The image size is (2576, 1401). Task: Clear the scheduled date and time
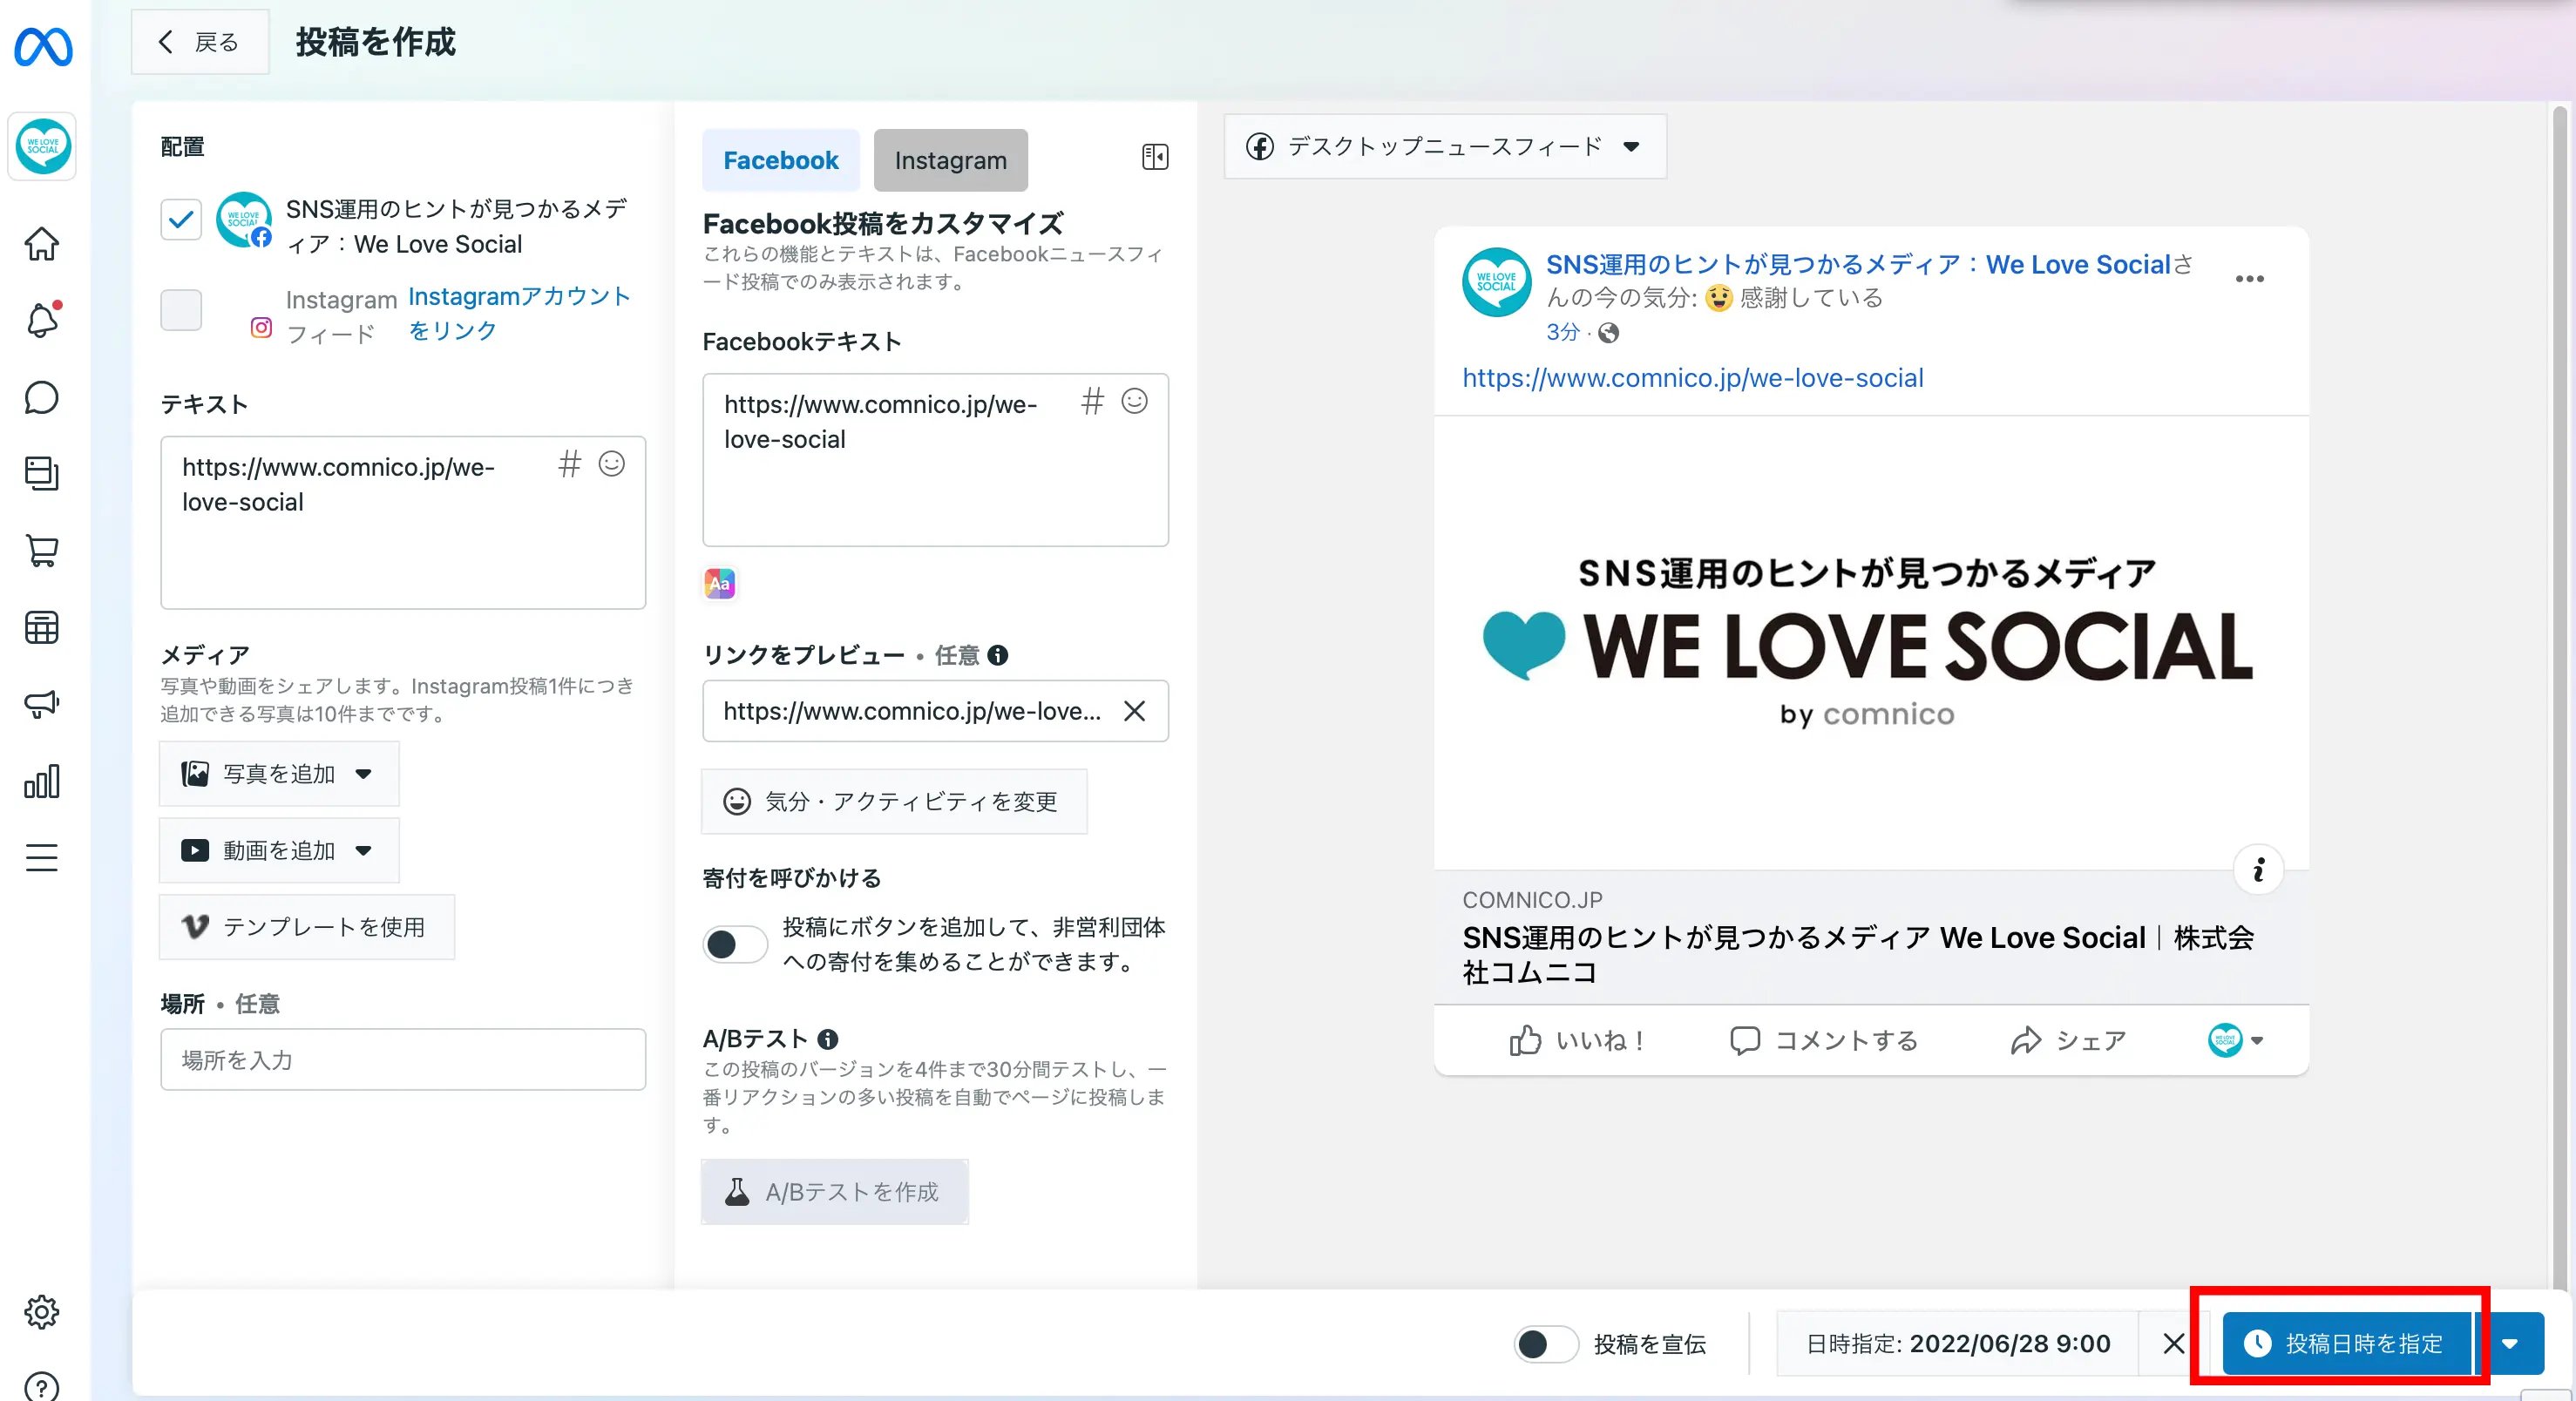tap(2173, 1343)
